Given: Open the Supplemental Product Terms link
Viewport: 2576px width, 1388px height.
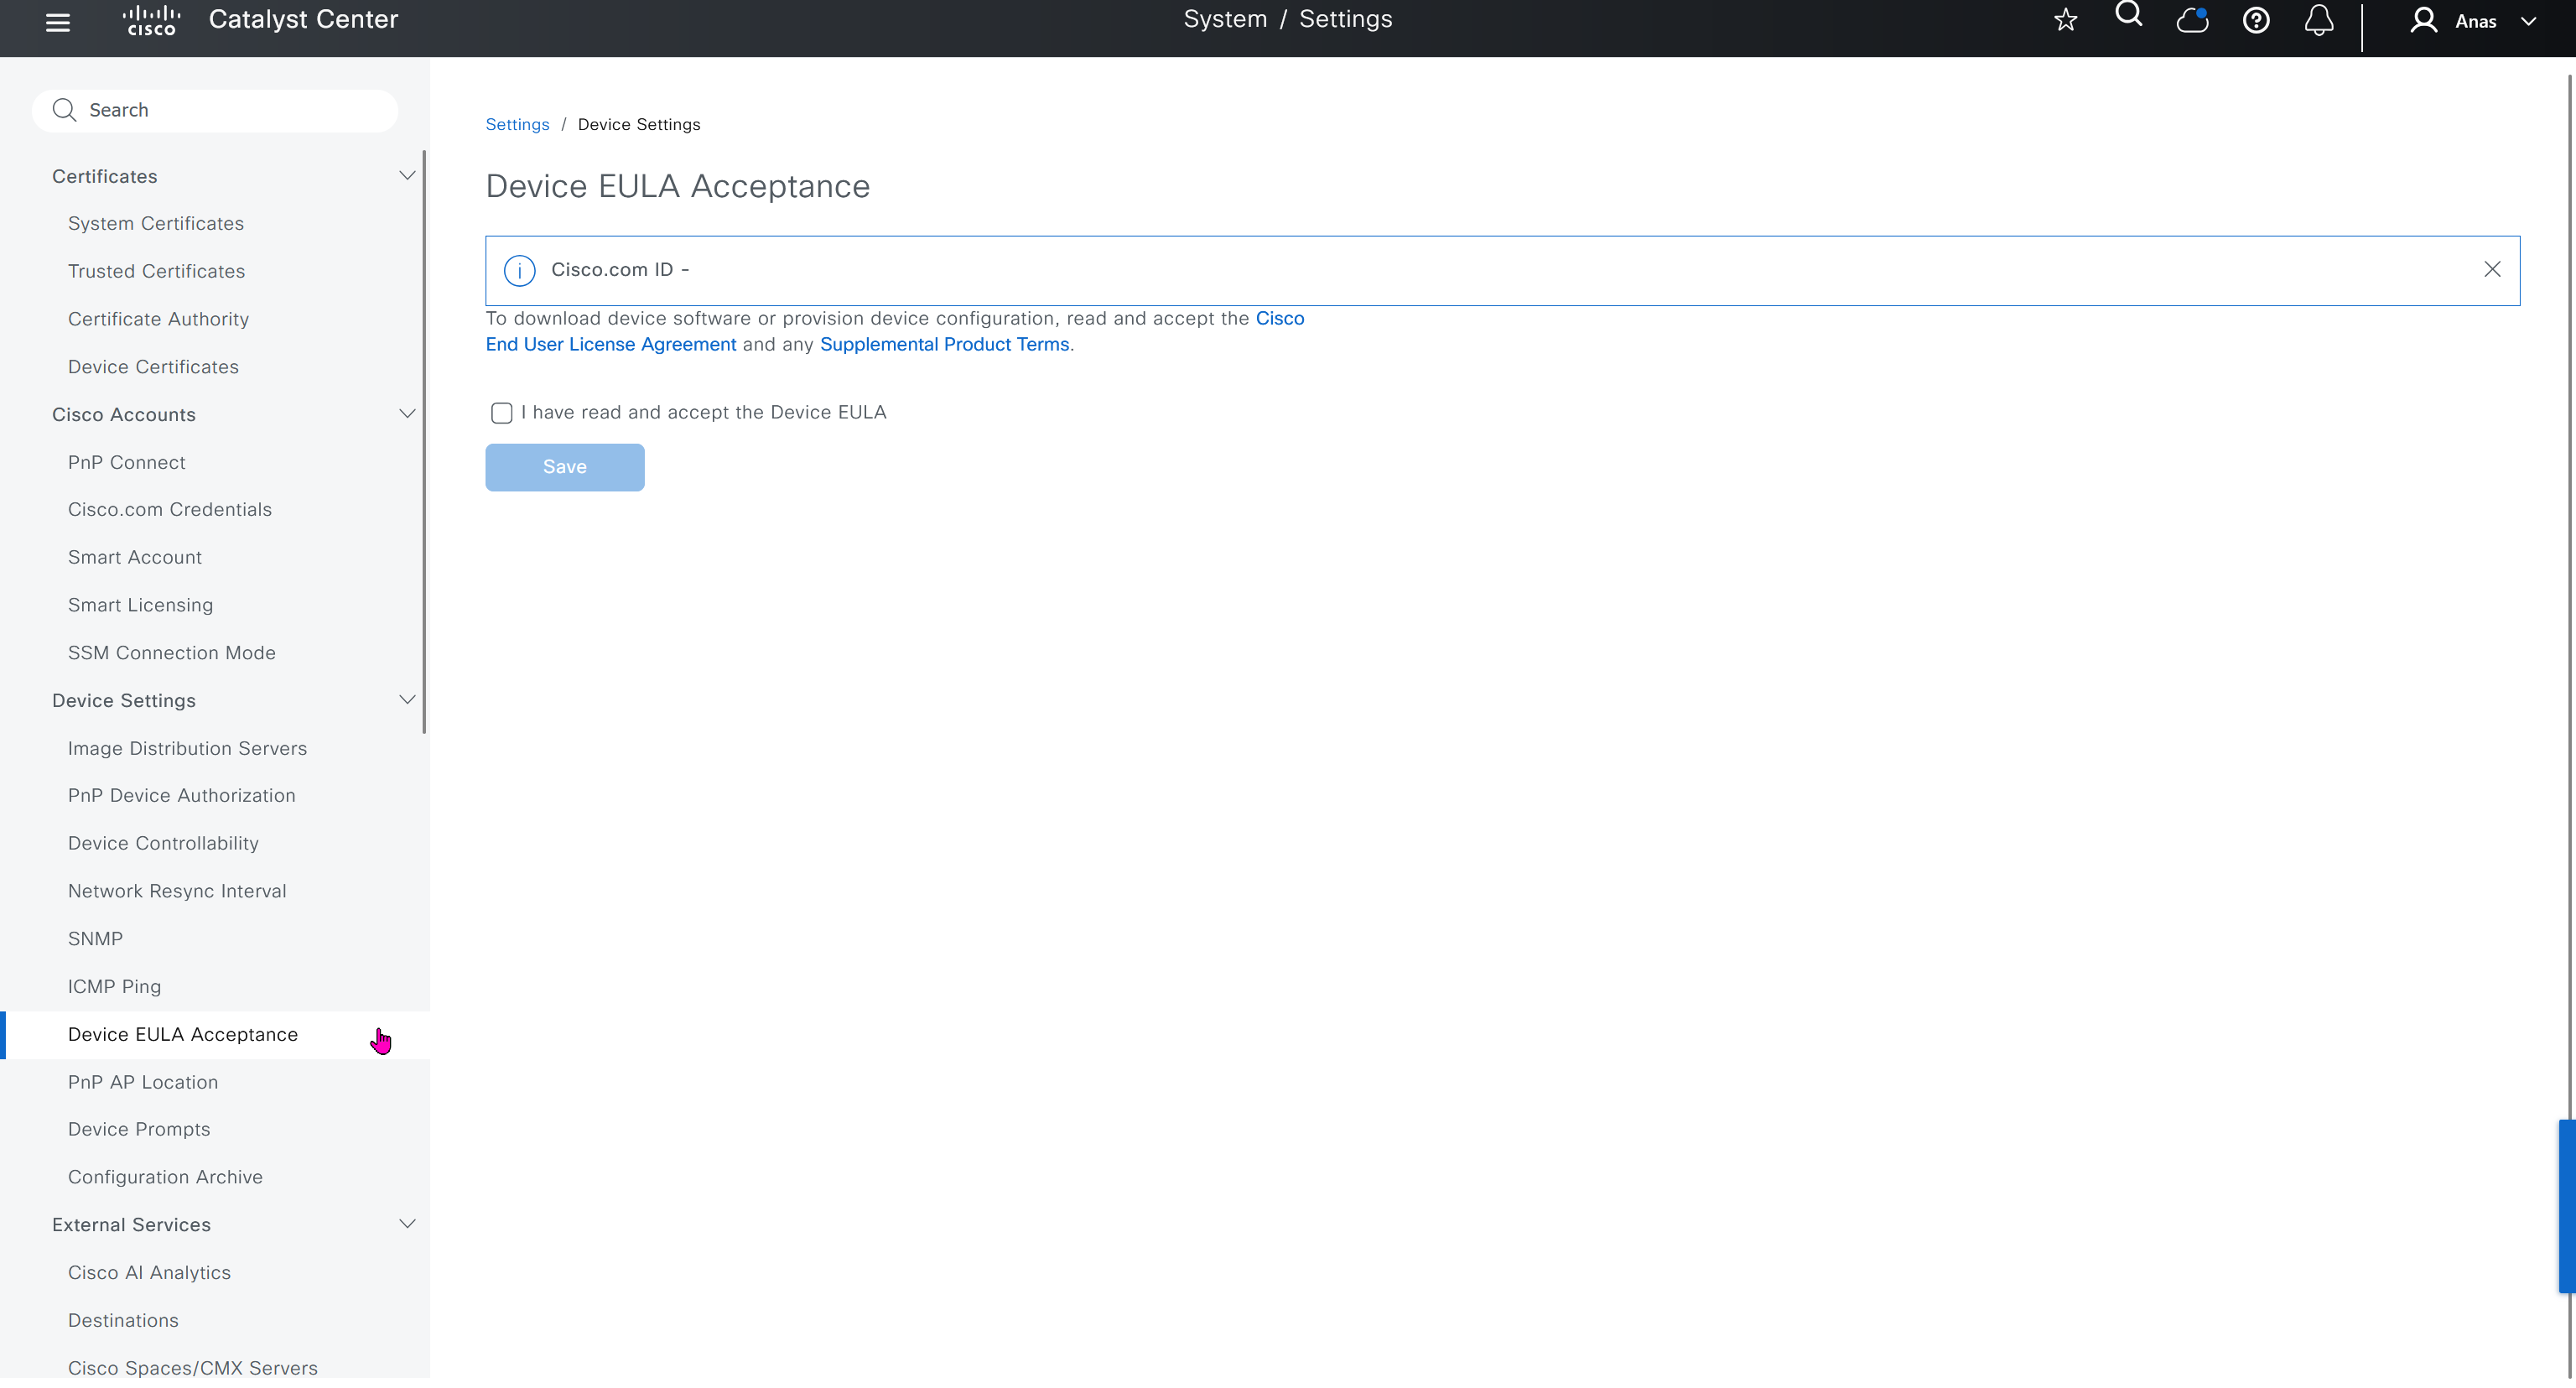Looking at the screenshot, I should coord(944,344).
